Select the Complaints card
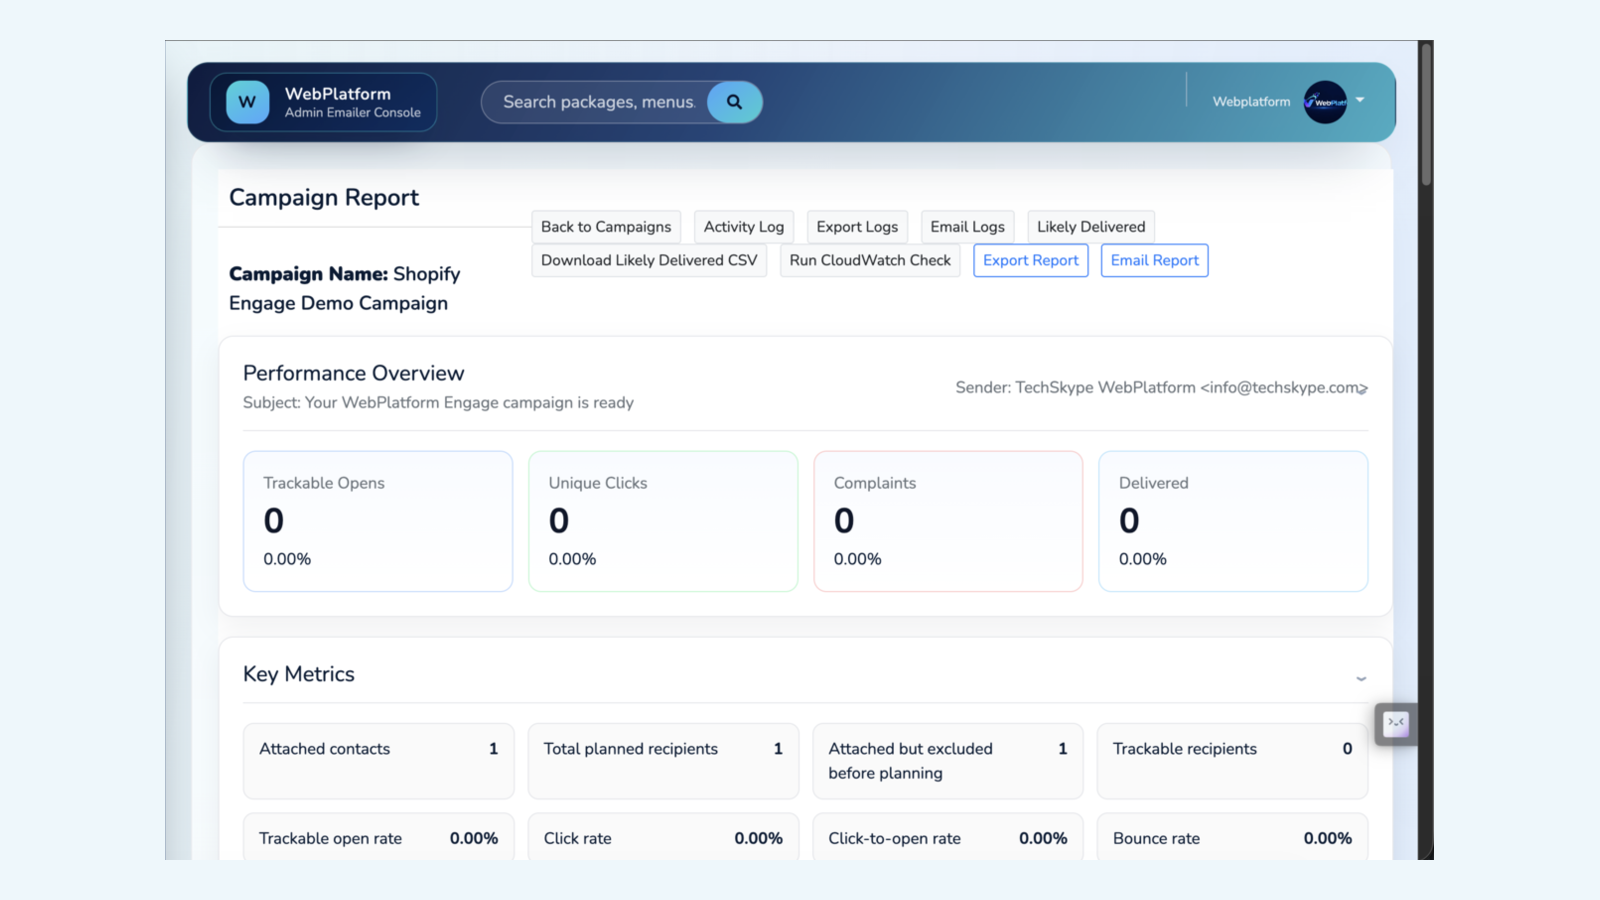The image size is (1600, 900). pyautogui.click(x=948, y=521)
